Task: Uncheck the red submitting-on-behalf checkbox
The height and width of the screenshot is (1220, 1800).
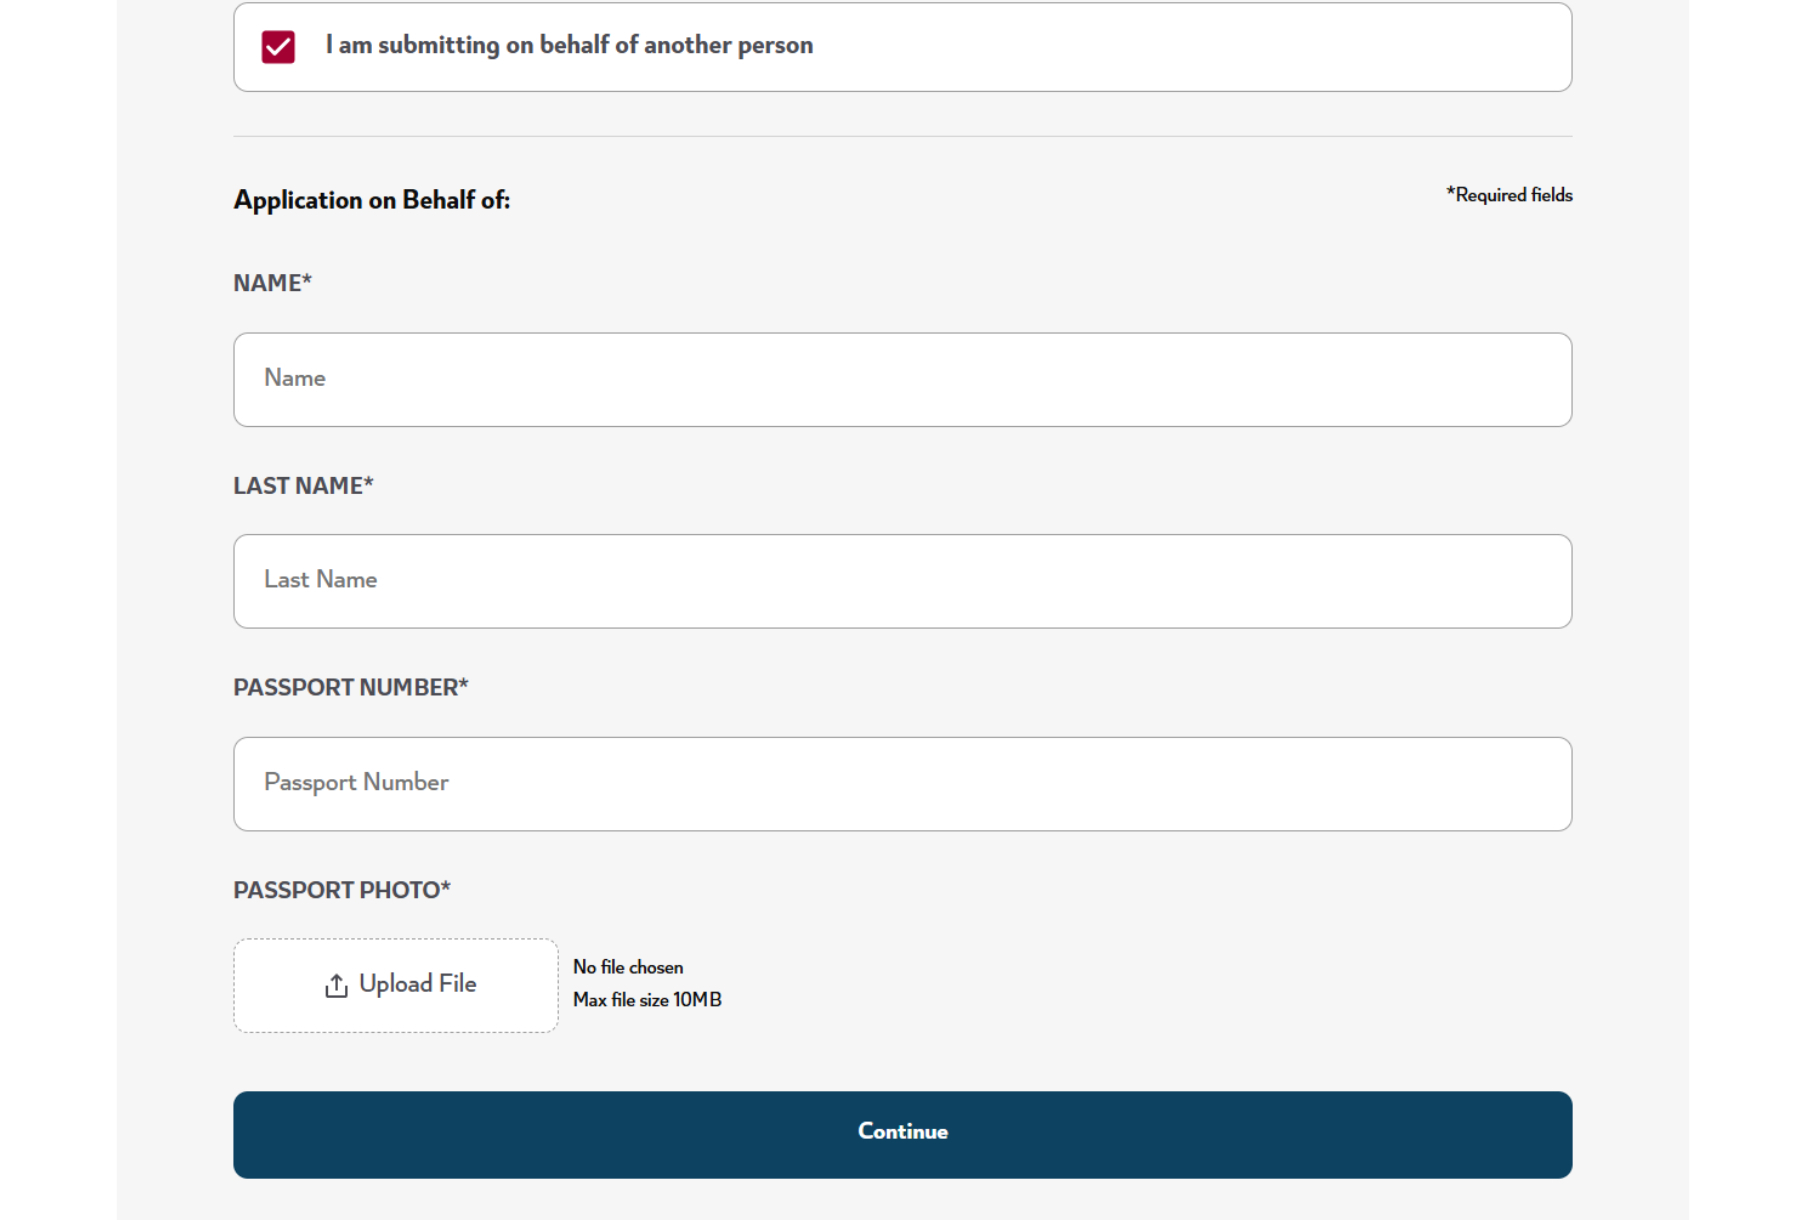Action: click(278, 47)
